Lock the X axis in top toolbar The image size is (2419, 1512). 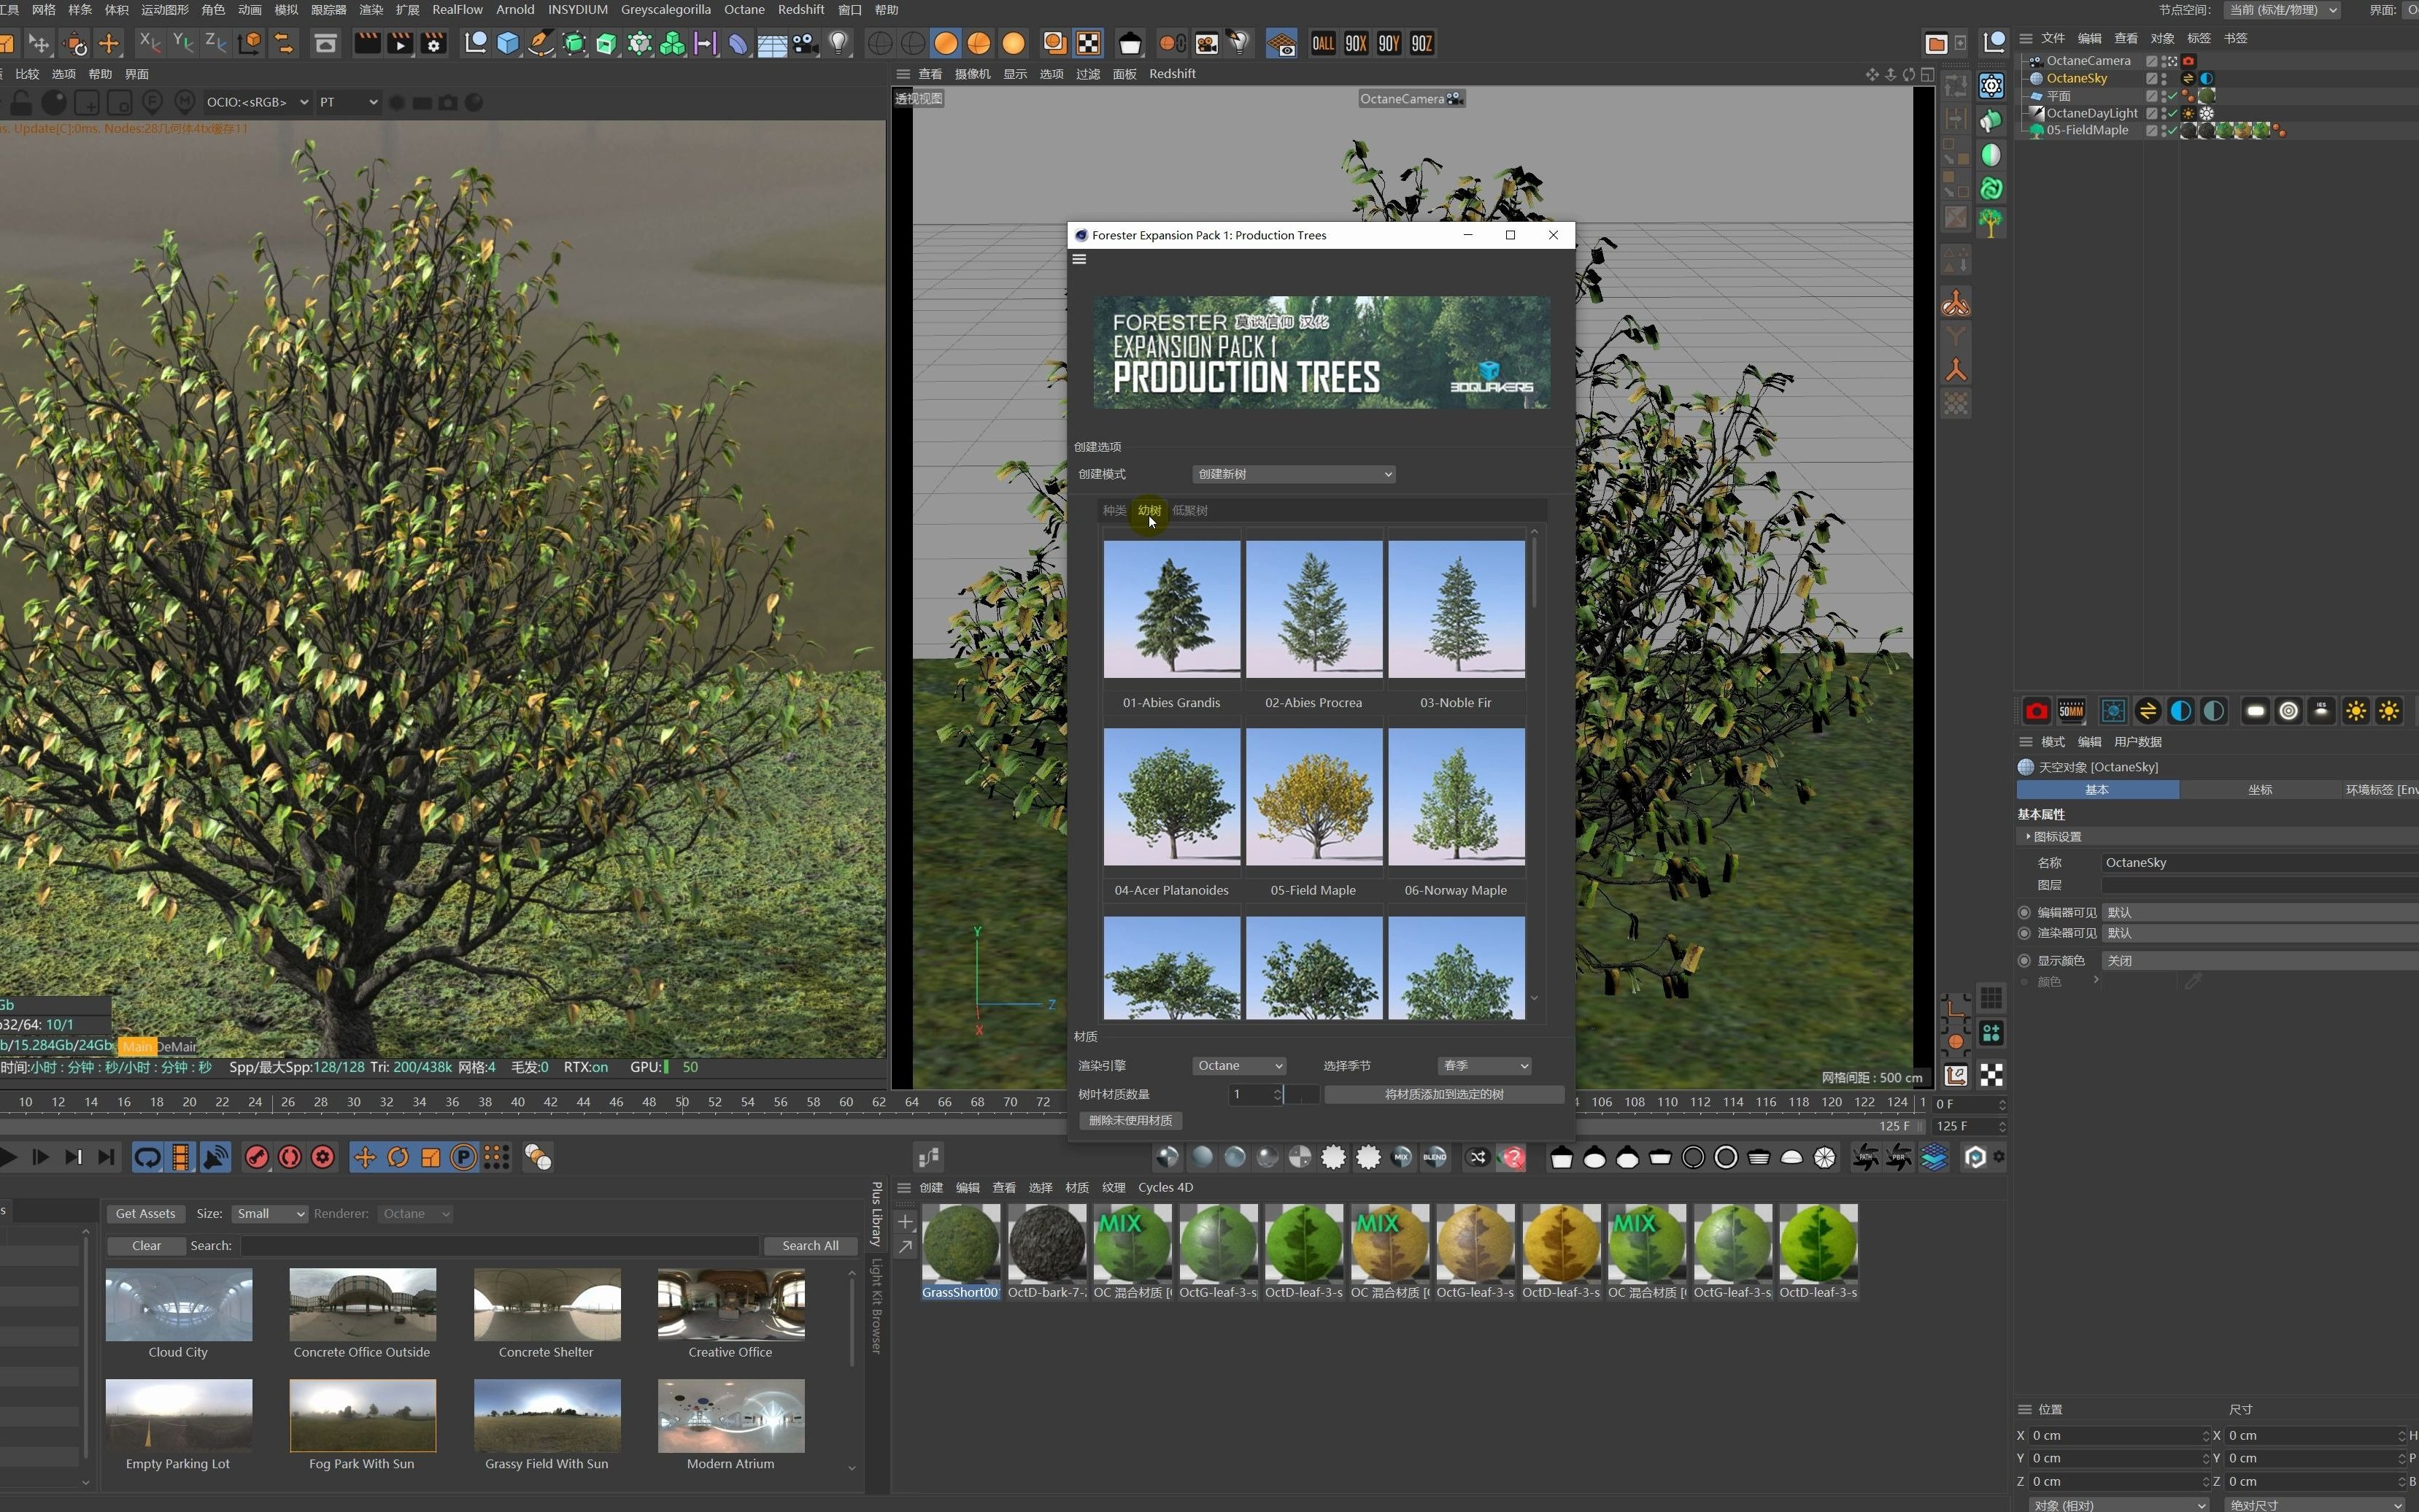149,43
